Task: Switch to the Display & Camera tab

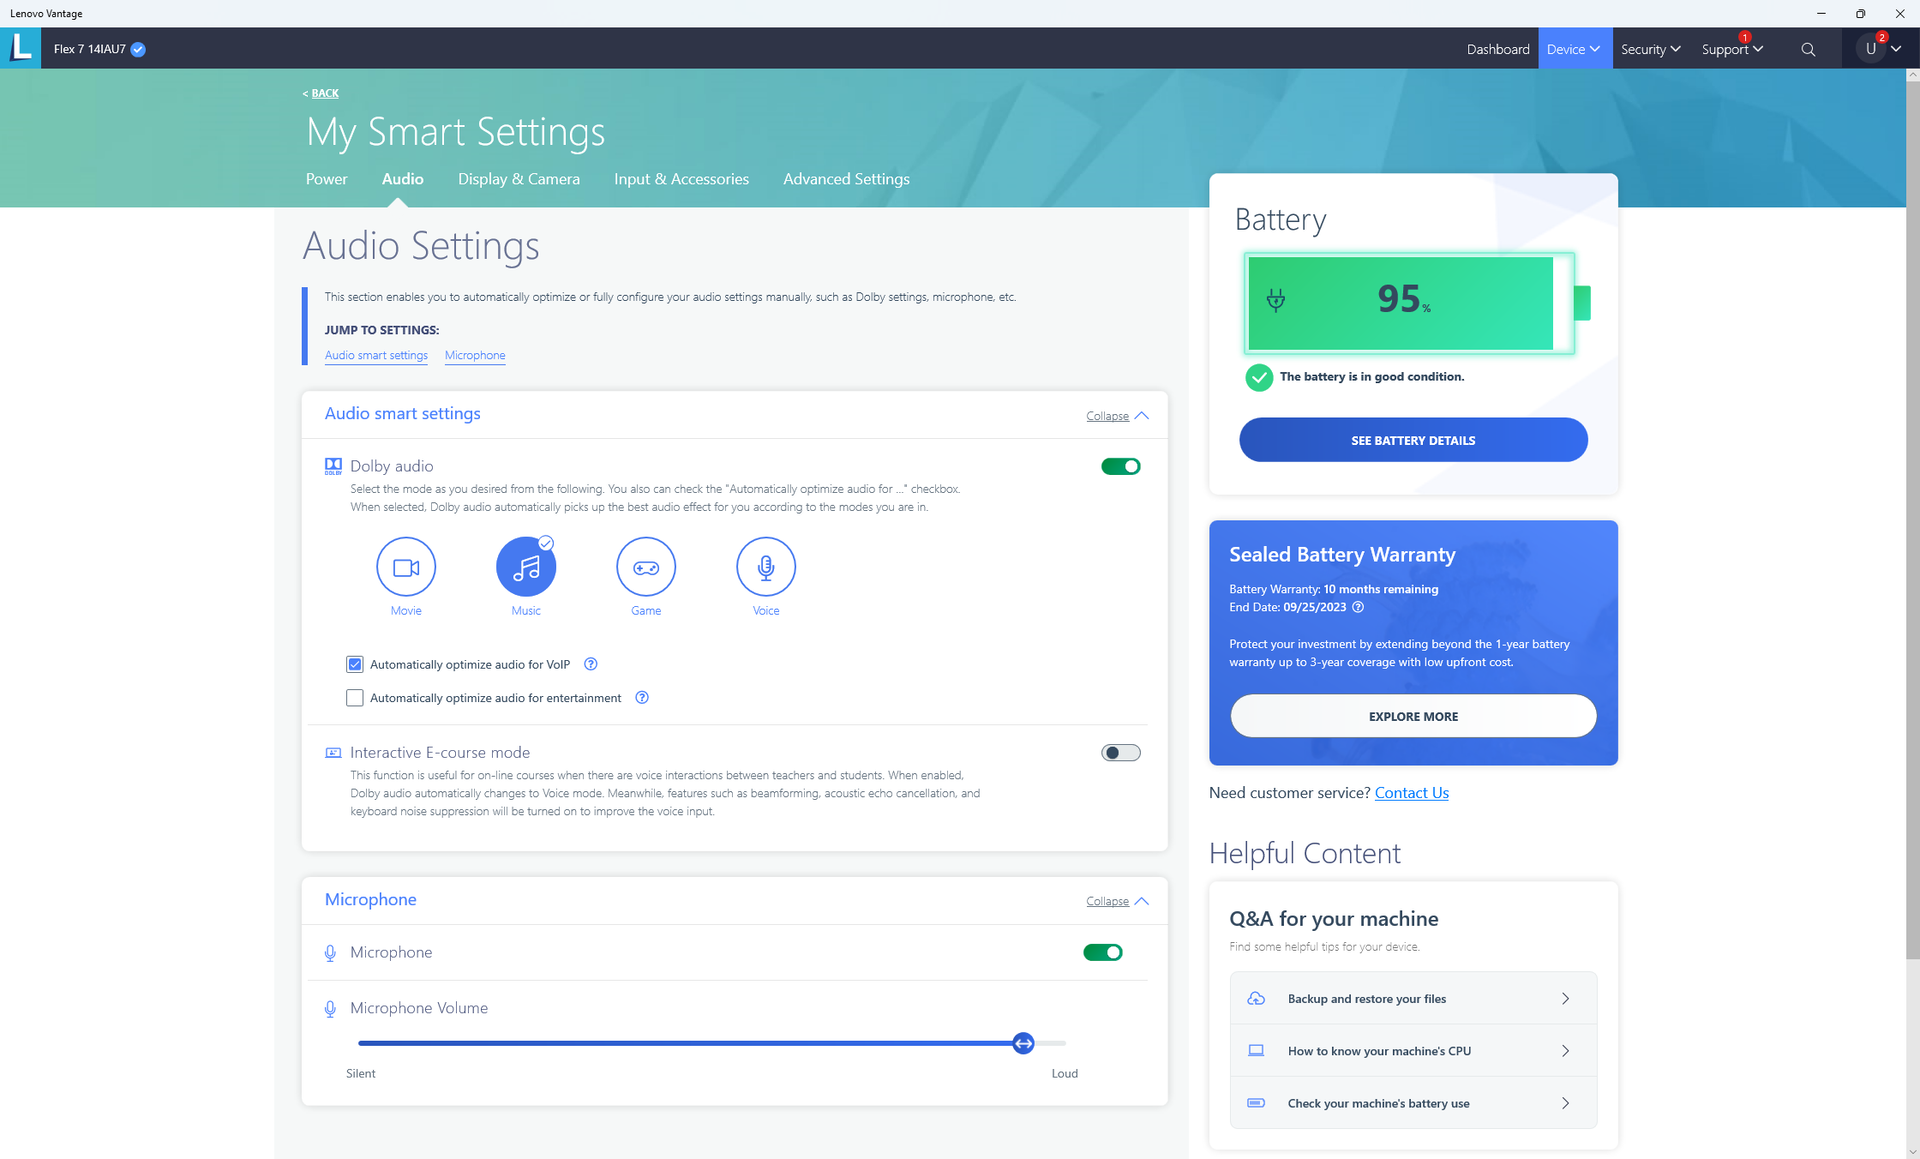Action: pyautogui.click(x=518, y=179)
